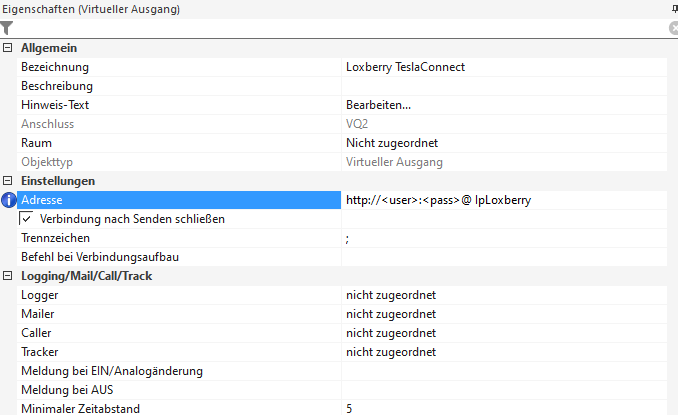Select the Caller property label
The width and height of the screenshot is (678, 415).
click(36, 333)
